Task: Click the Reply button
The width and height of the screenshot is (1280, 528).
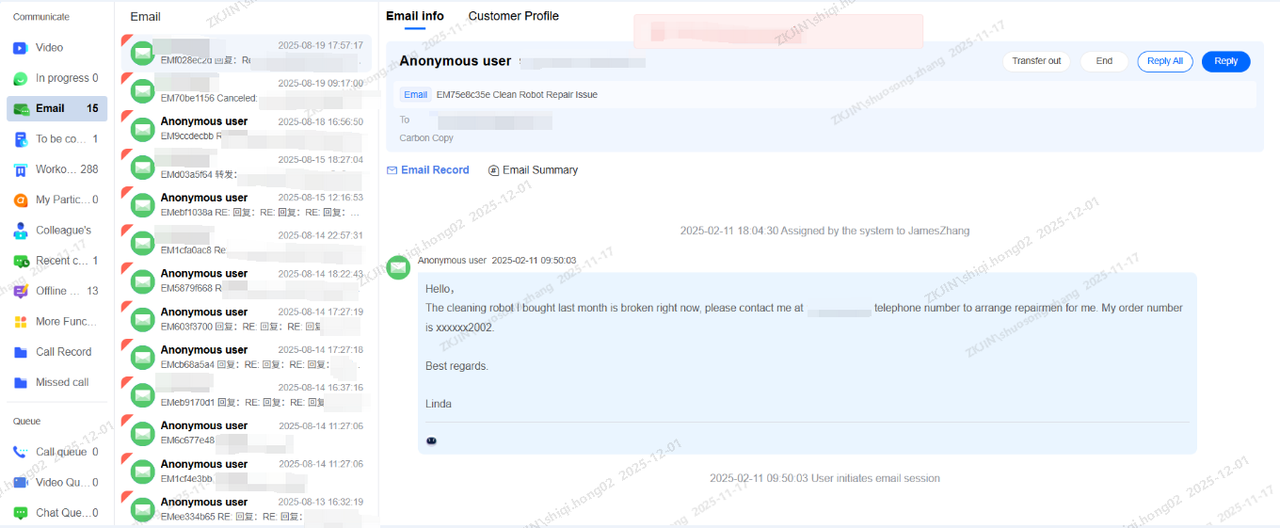Action: [x=1226, y=61]
